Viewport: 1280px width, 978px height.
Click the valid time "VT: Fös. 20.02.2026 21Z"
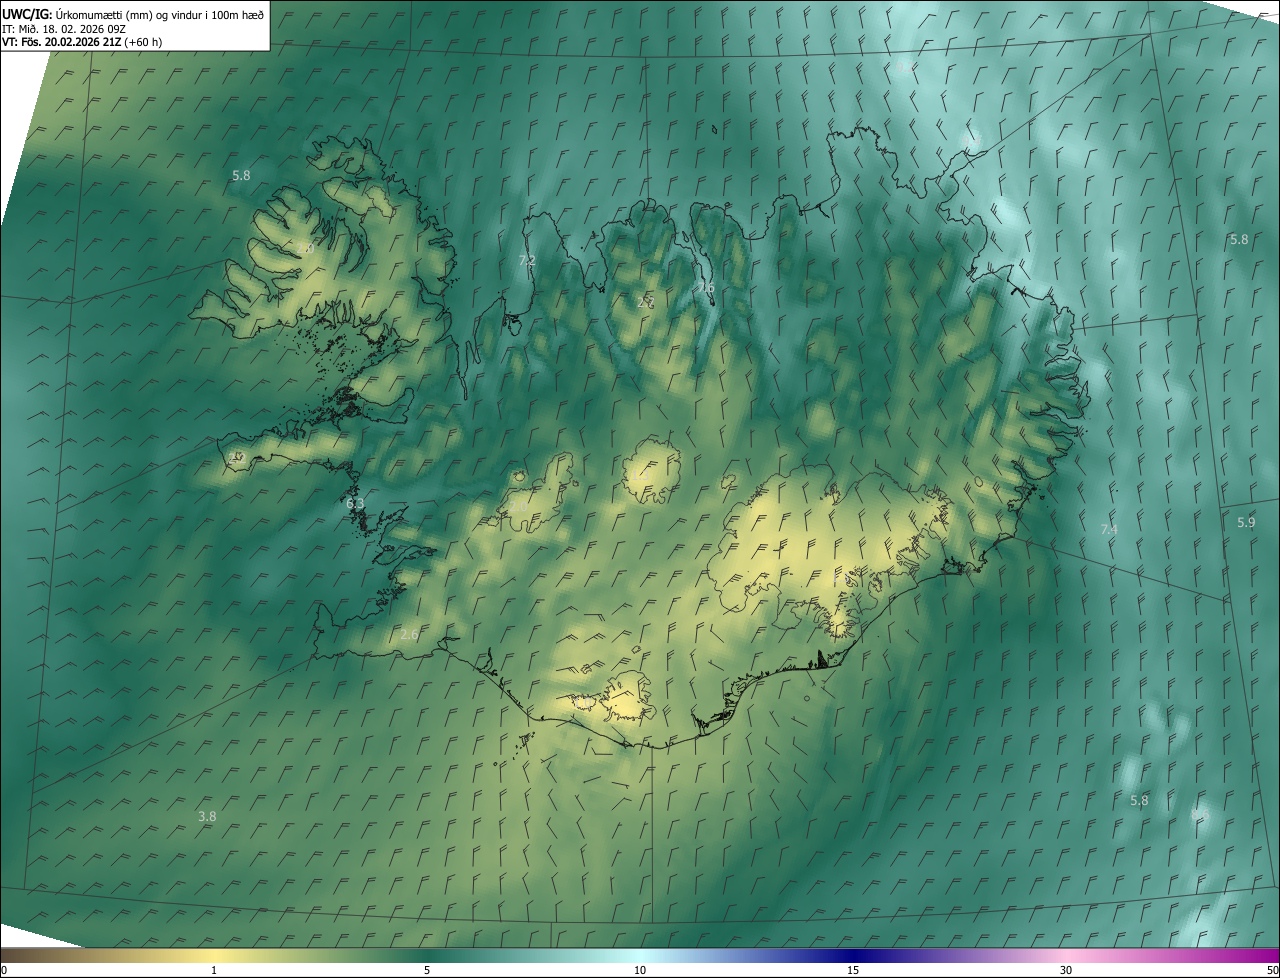(61, 42)
